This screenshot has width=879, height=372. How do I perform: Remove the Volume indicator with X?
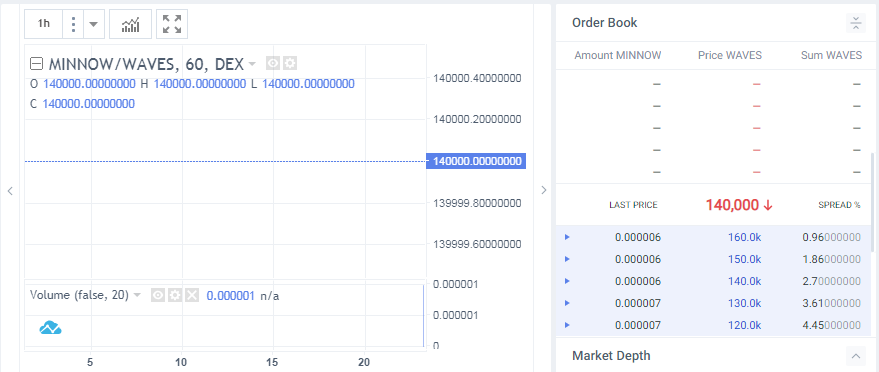click(x=192, y=295)
